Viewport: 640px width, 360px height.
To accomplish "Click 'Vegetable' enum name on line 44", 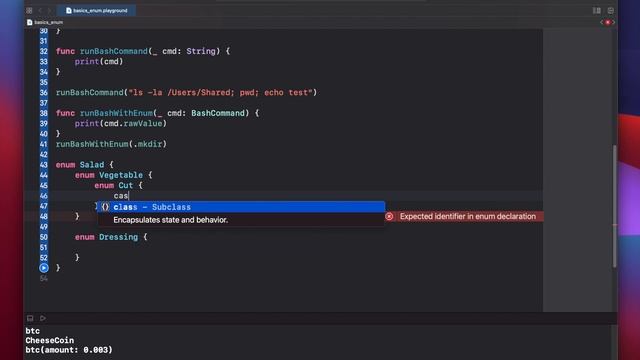I will pyautogui.click(x=121, y=175).
